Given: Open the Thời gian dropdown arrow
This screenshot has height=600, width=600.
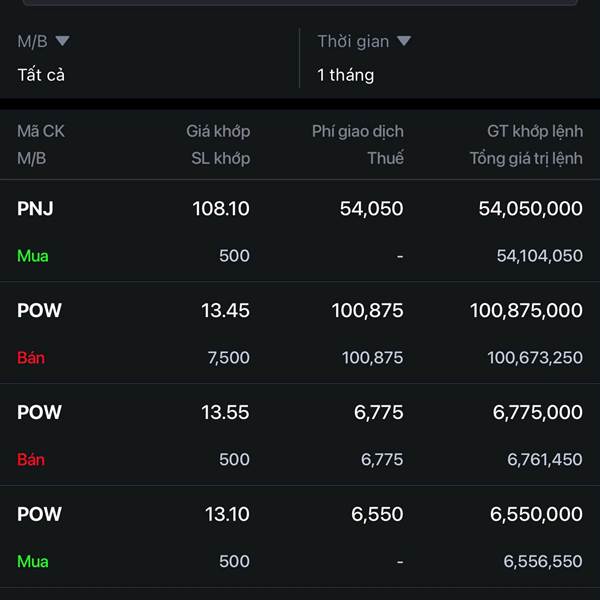Looking at the screenshot, I should point(404,41).
